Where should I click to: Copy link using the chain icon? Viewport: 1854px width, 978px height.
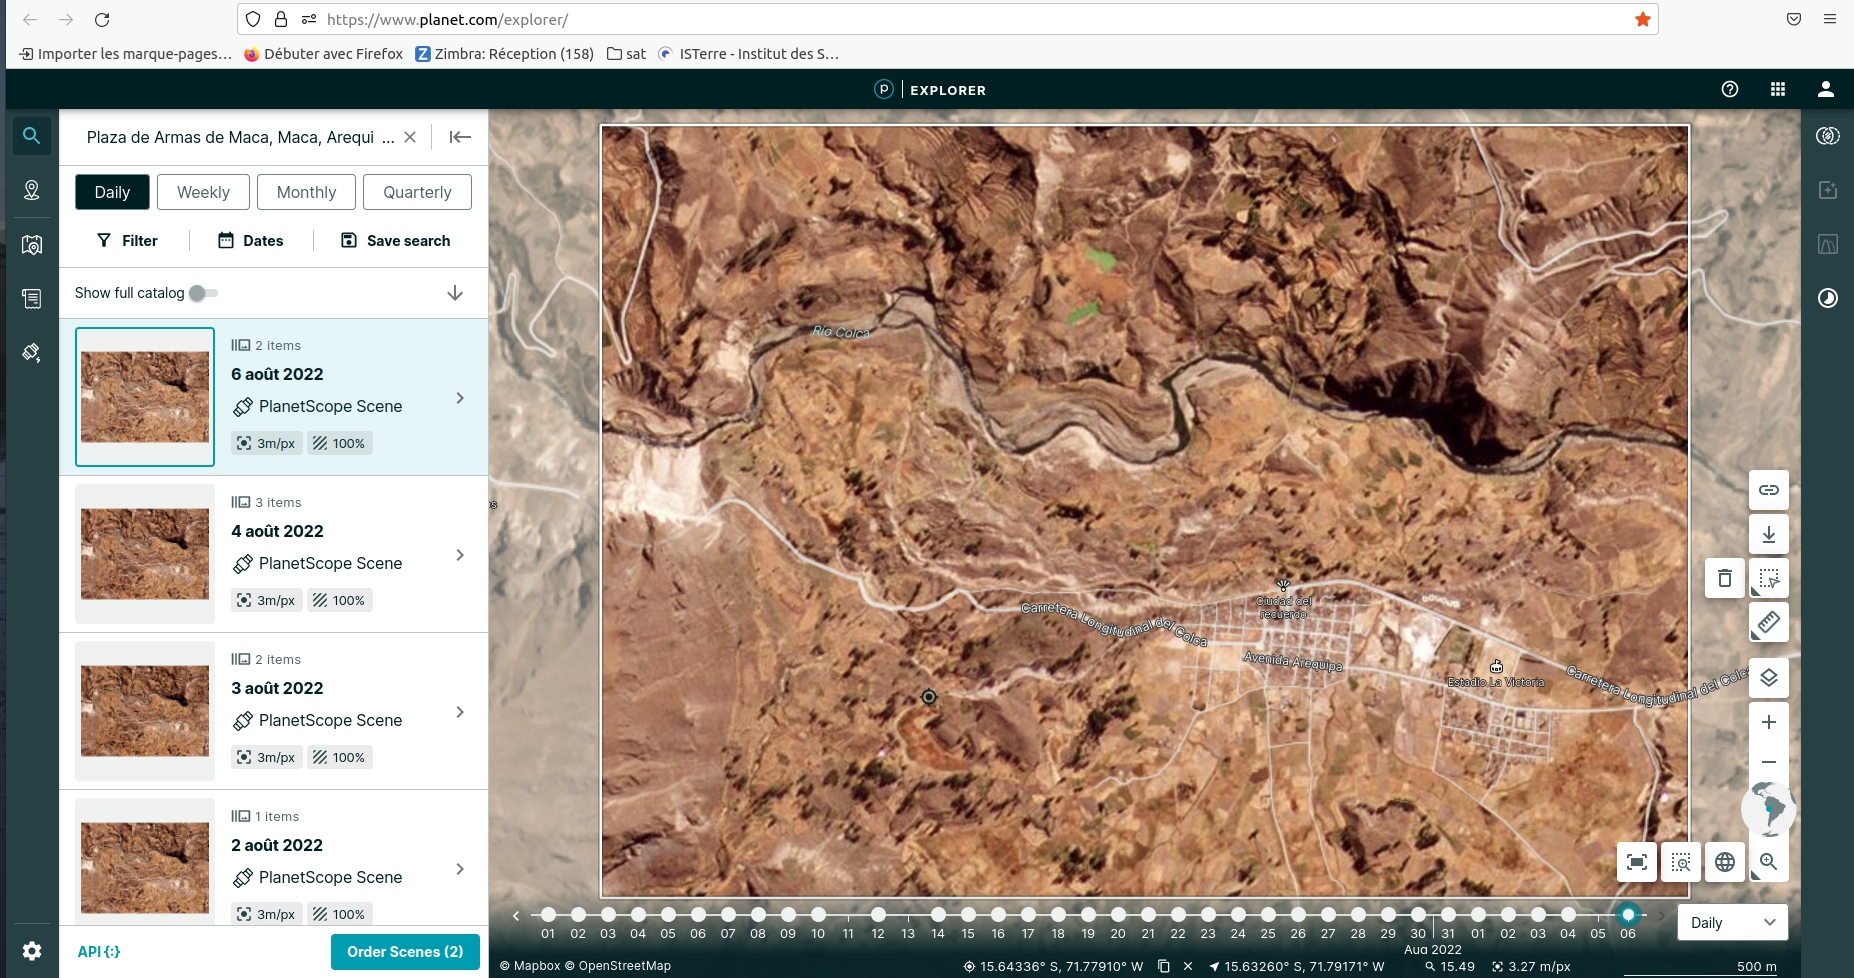click(x=1768, y=490)
